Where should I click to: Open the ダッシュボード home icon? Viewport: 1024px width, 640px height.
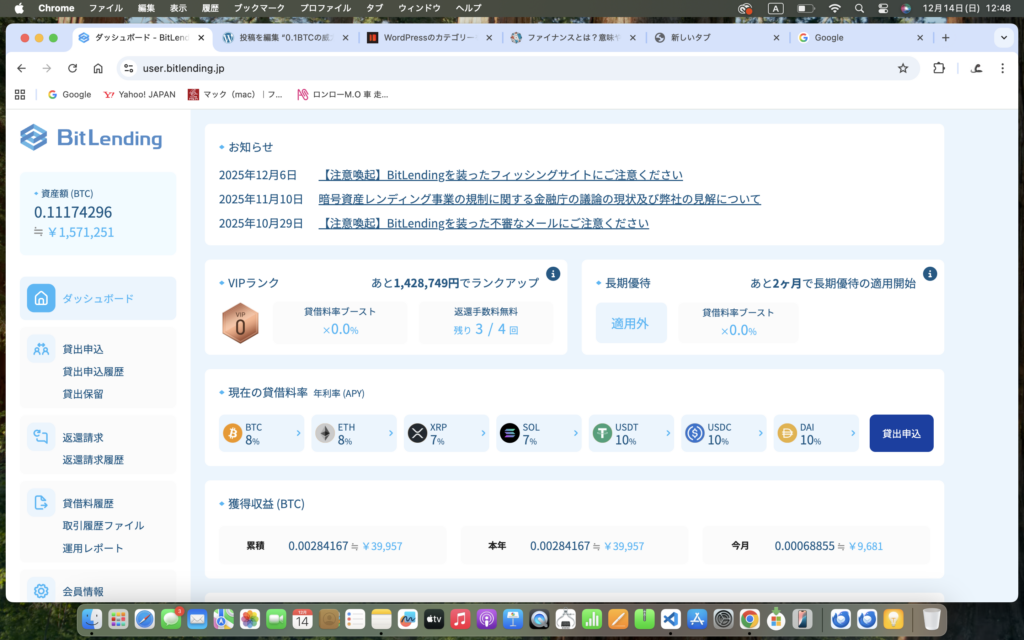[x=41, y=298]
